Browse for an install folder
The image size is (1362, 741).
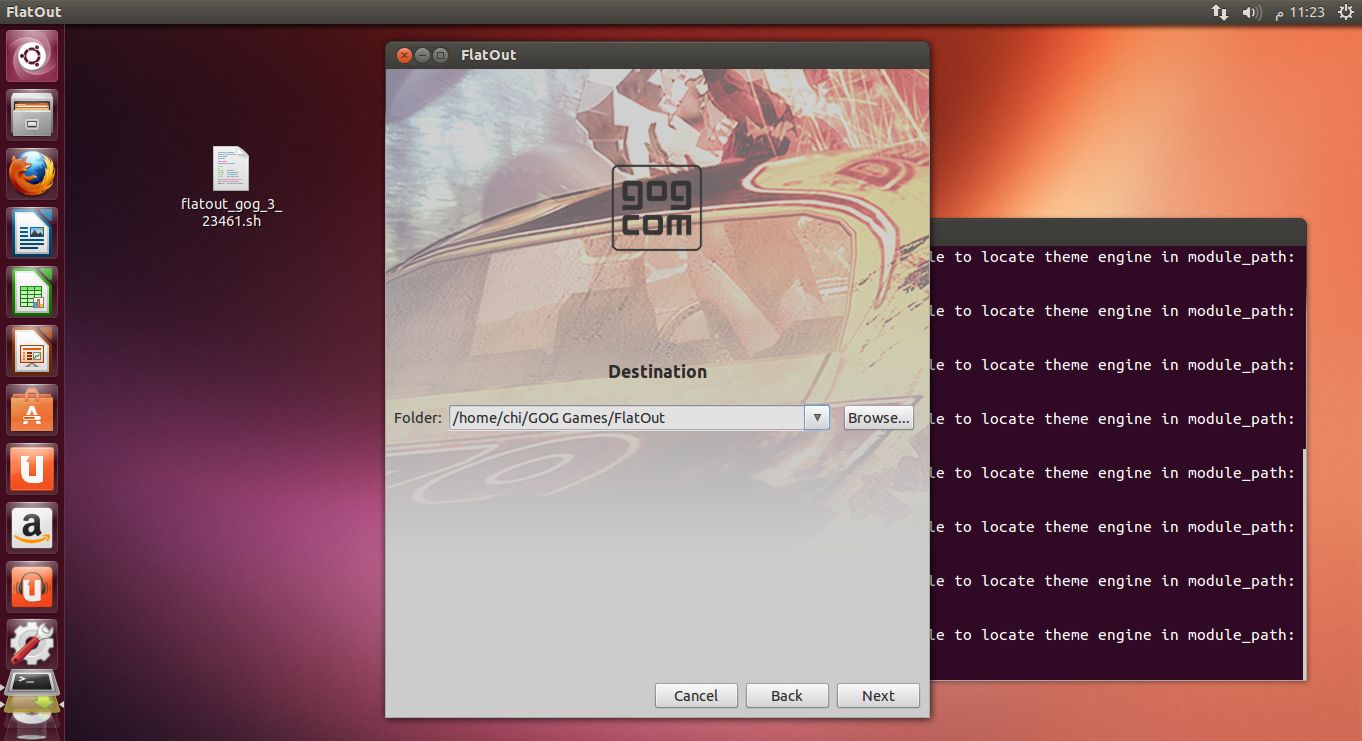(x=879, y=417)
